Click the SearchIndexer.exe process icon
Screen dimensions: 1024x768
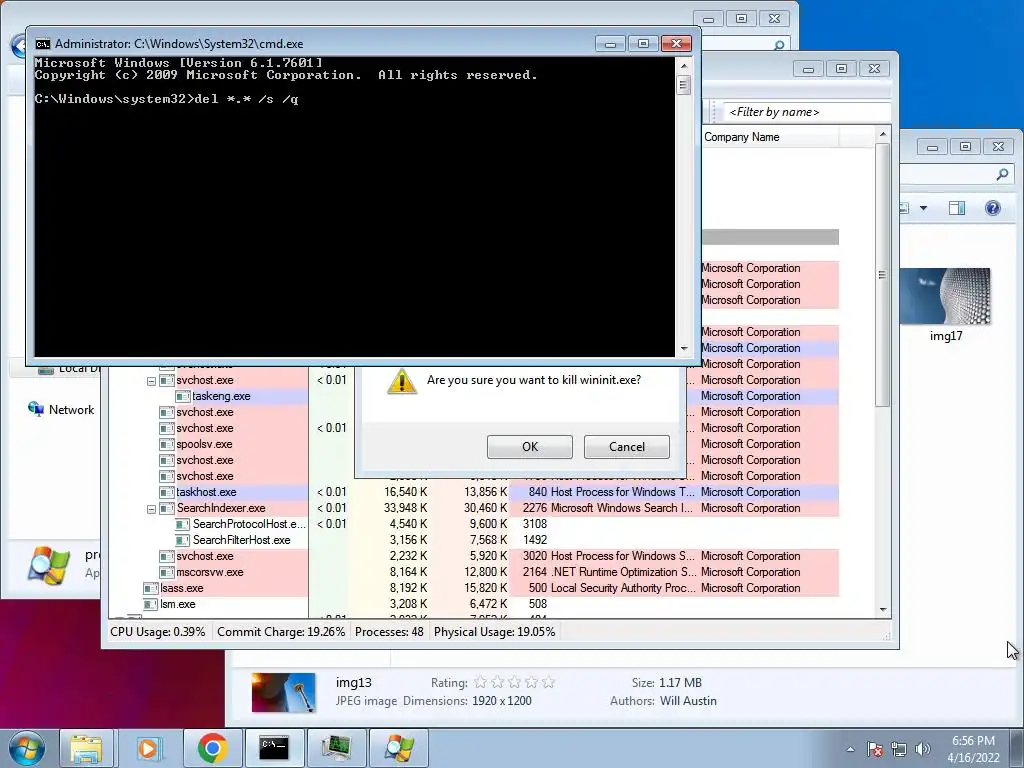point(167,508)
